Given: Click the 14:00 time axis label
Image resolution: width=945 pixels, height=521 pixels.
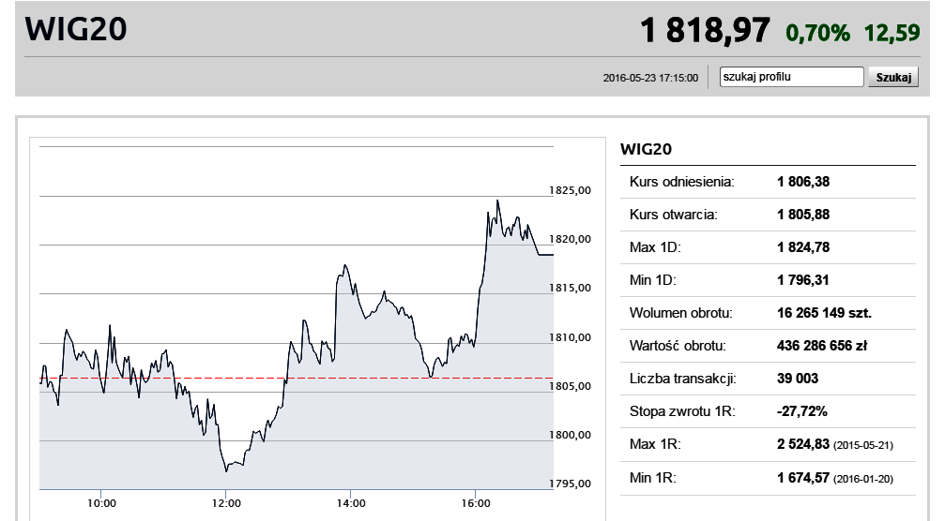Looking at the screenshot, I should click(x=351, y=503).
